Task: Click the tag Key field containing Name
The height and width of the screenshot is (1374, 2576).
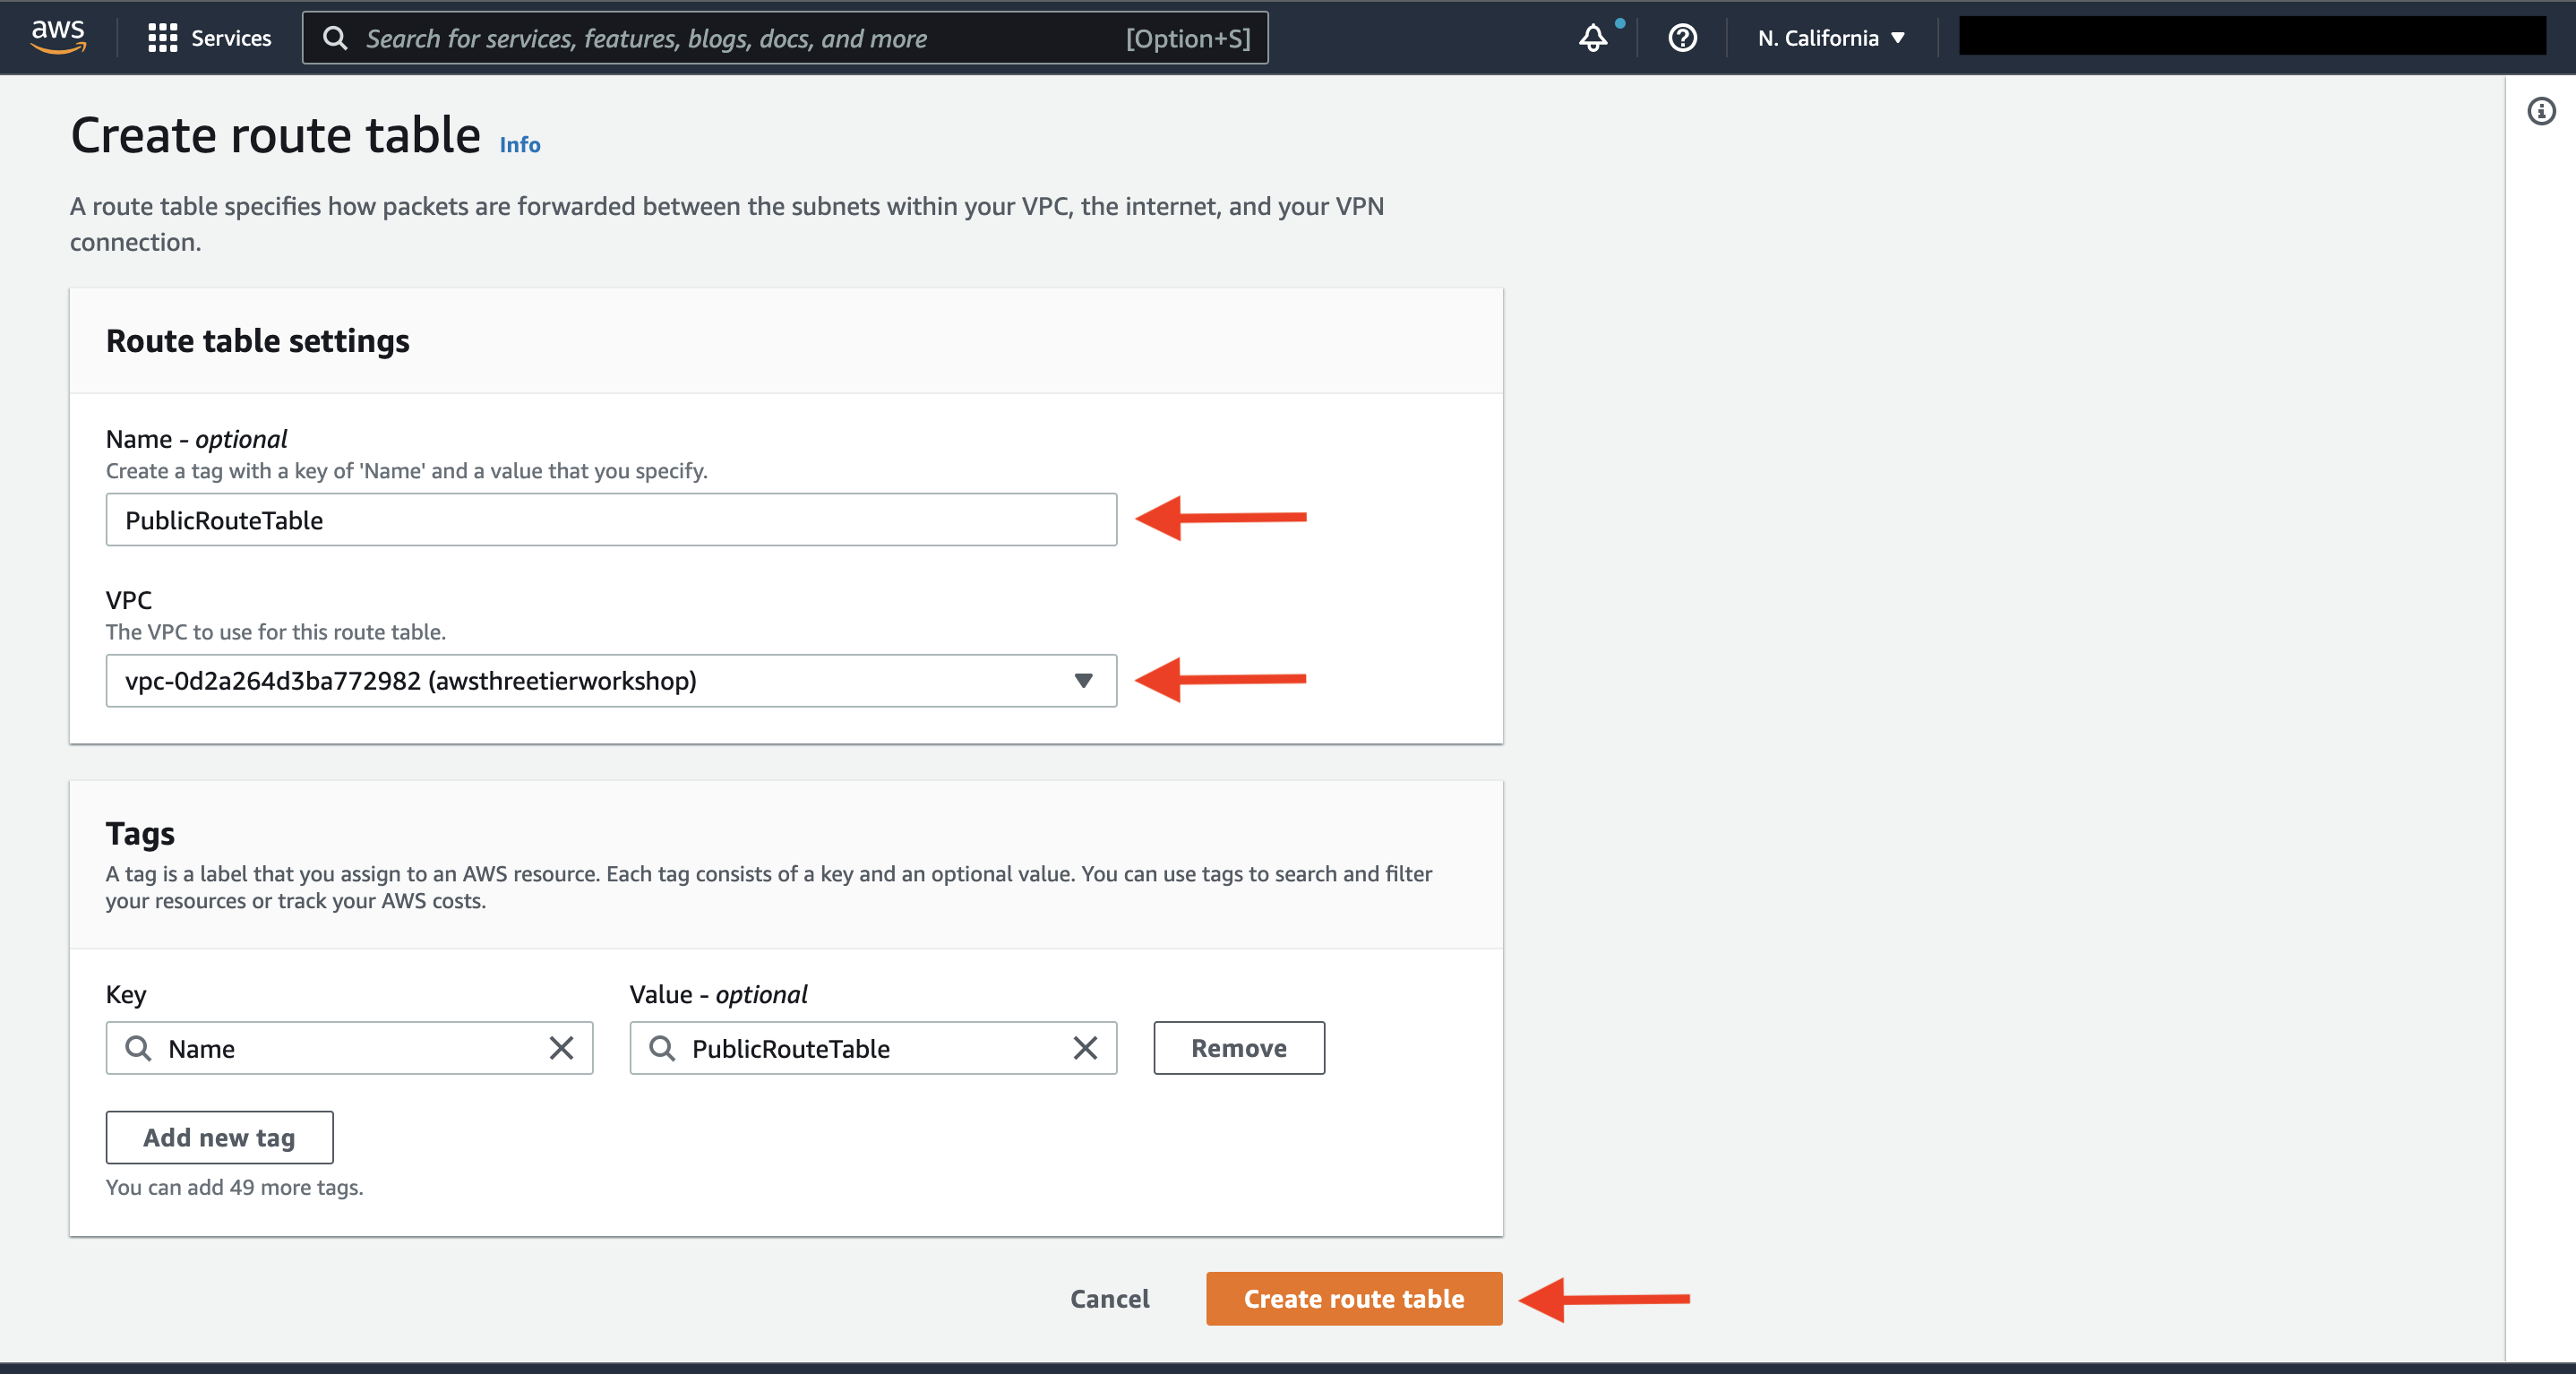Action: 349,1047
